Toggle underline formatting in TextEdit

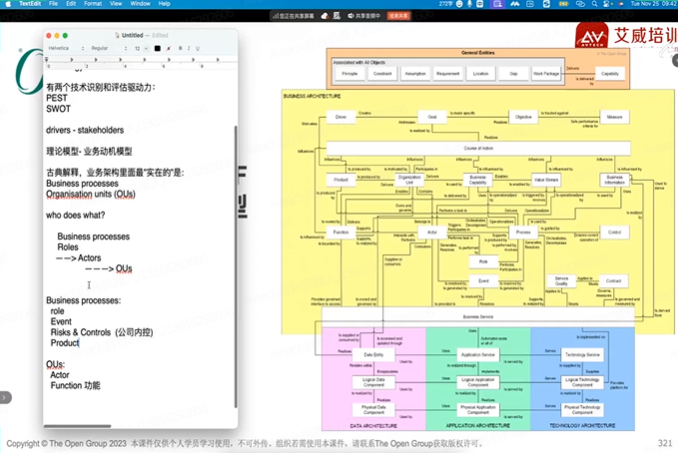point(197,48)
